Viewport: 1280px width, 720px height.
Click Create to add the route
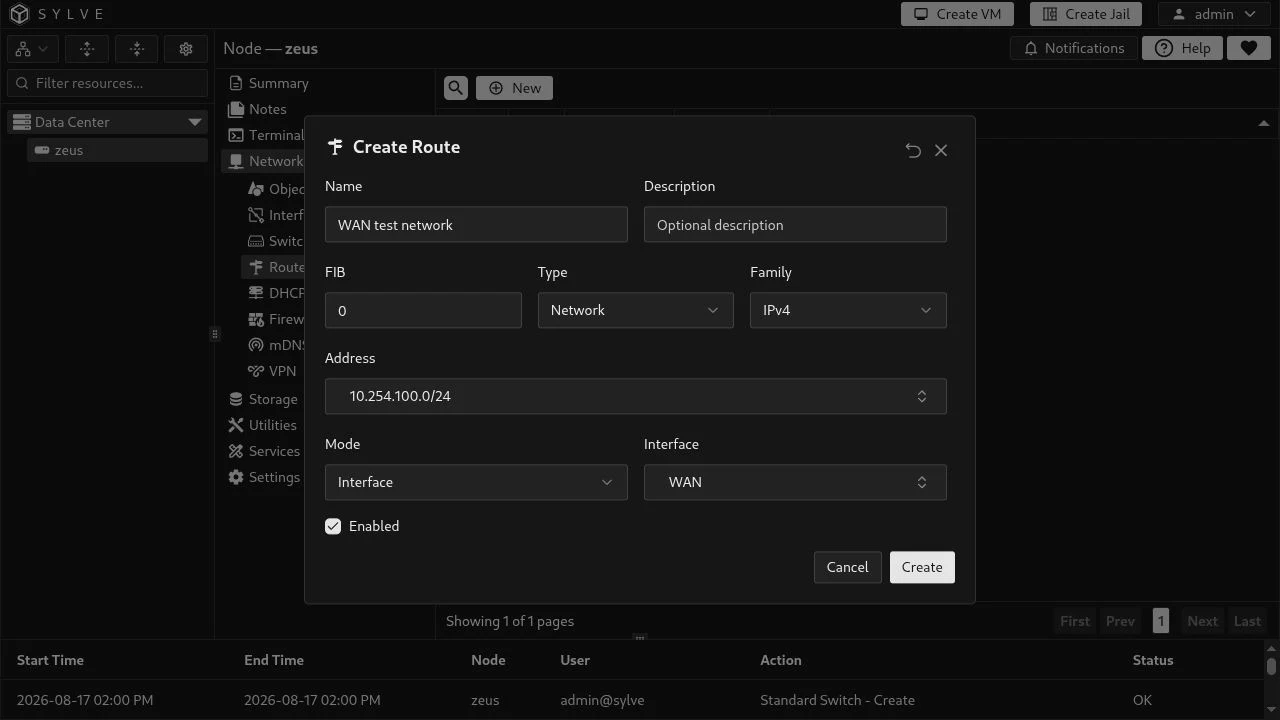click(922, 567)
